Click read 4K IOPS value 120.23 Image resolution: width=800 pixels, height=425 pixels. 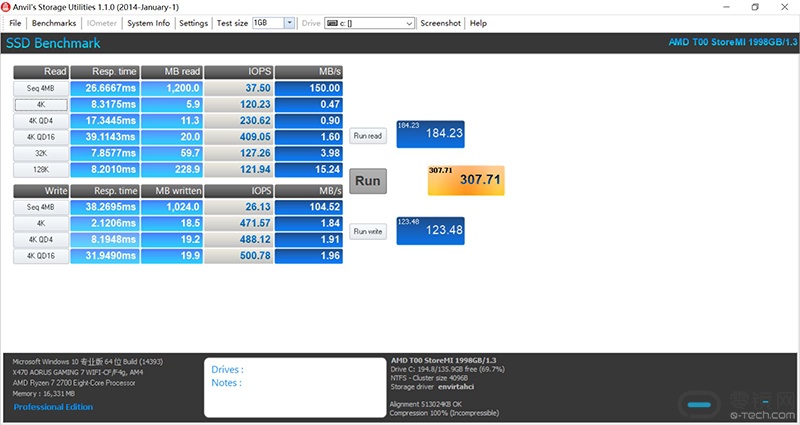(x=238, y=105)
